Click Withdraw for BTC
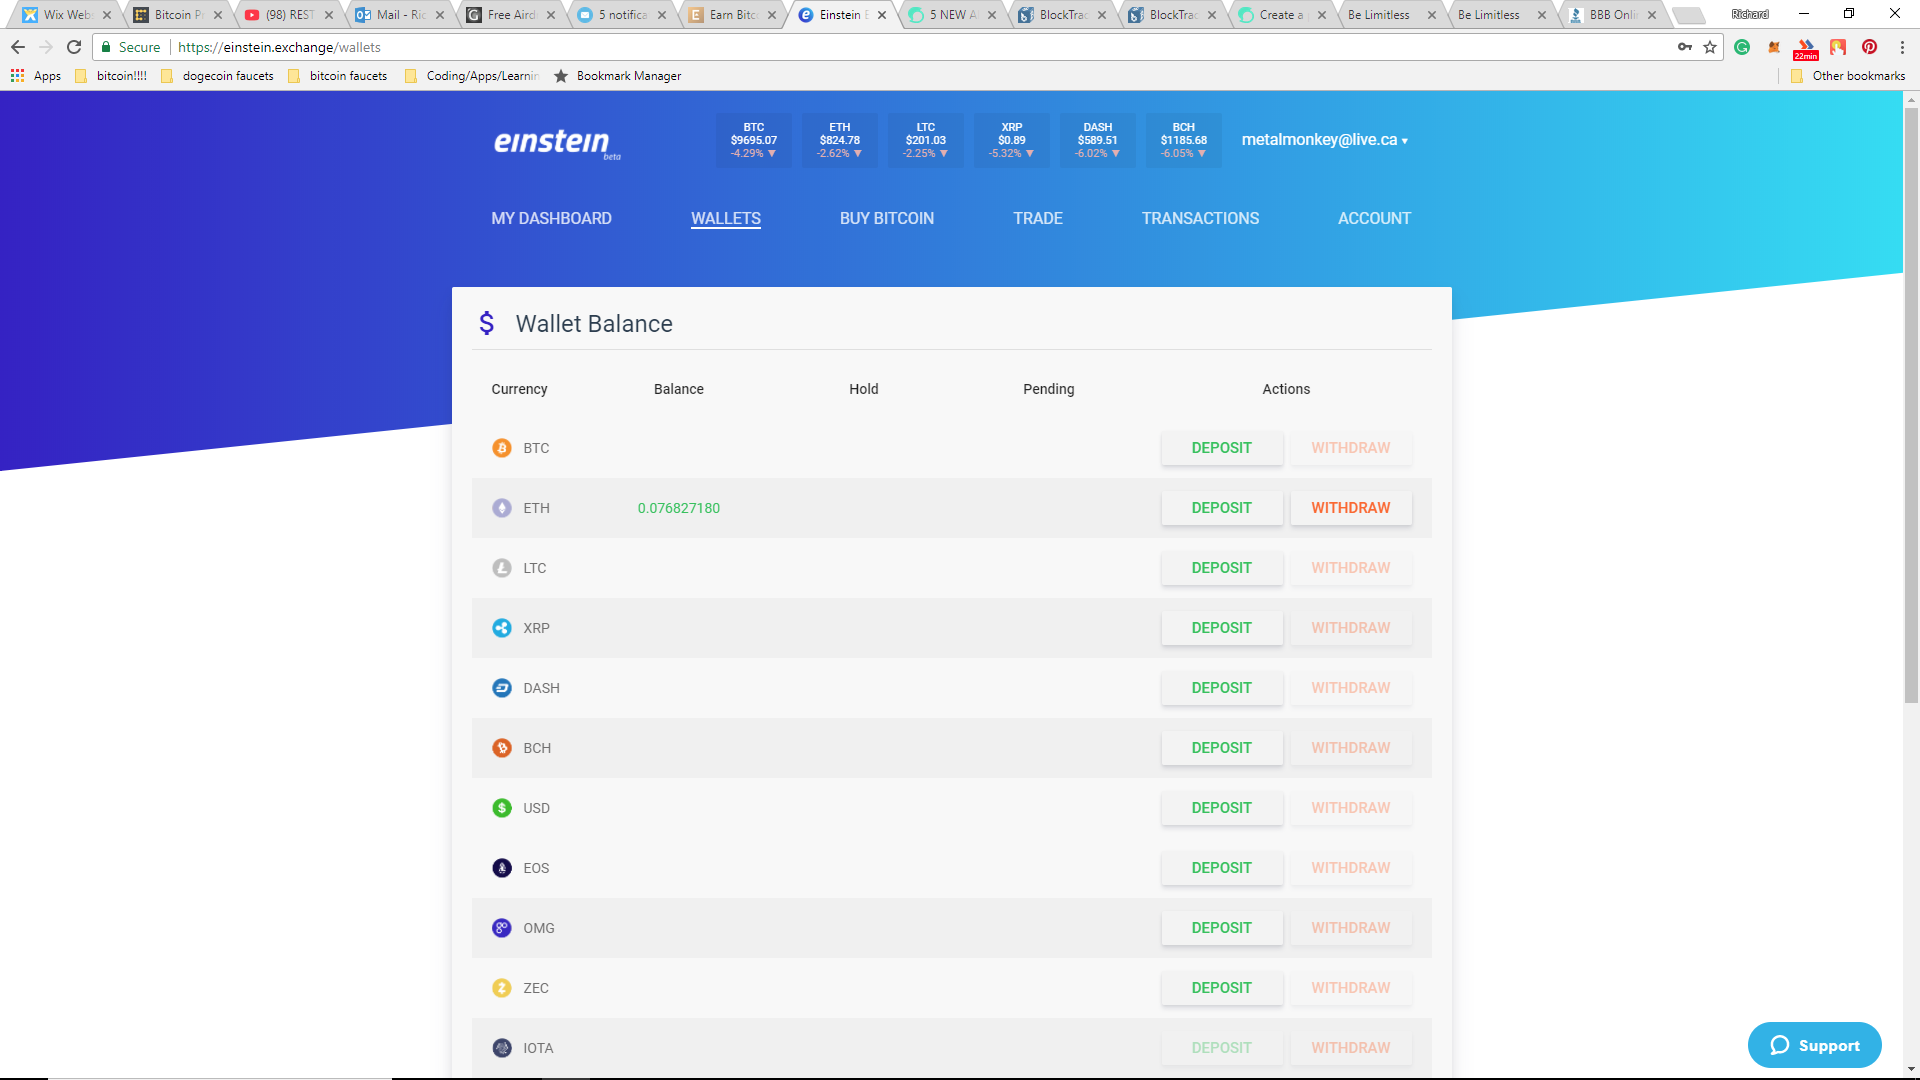The image size is (1920, 1080). pos(1351,448)
